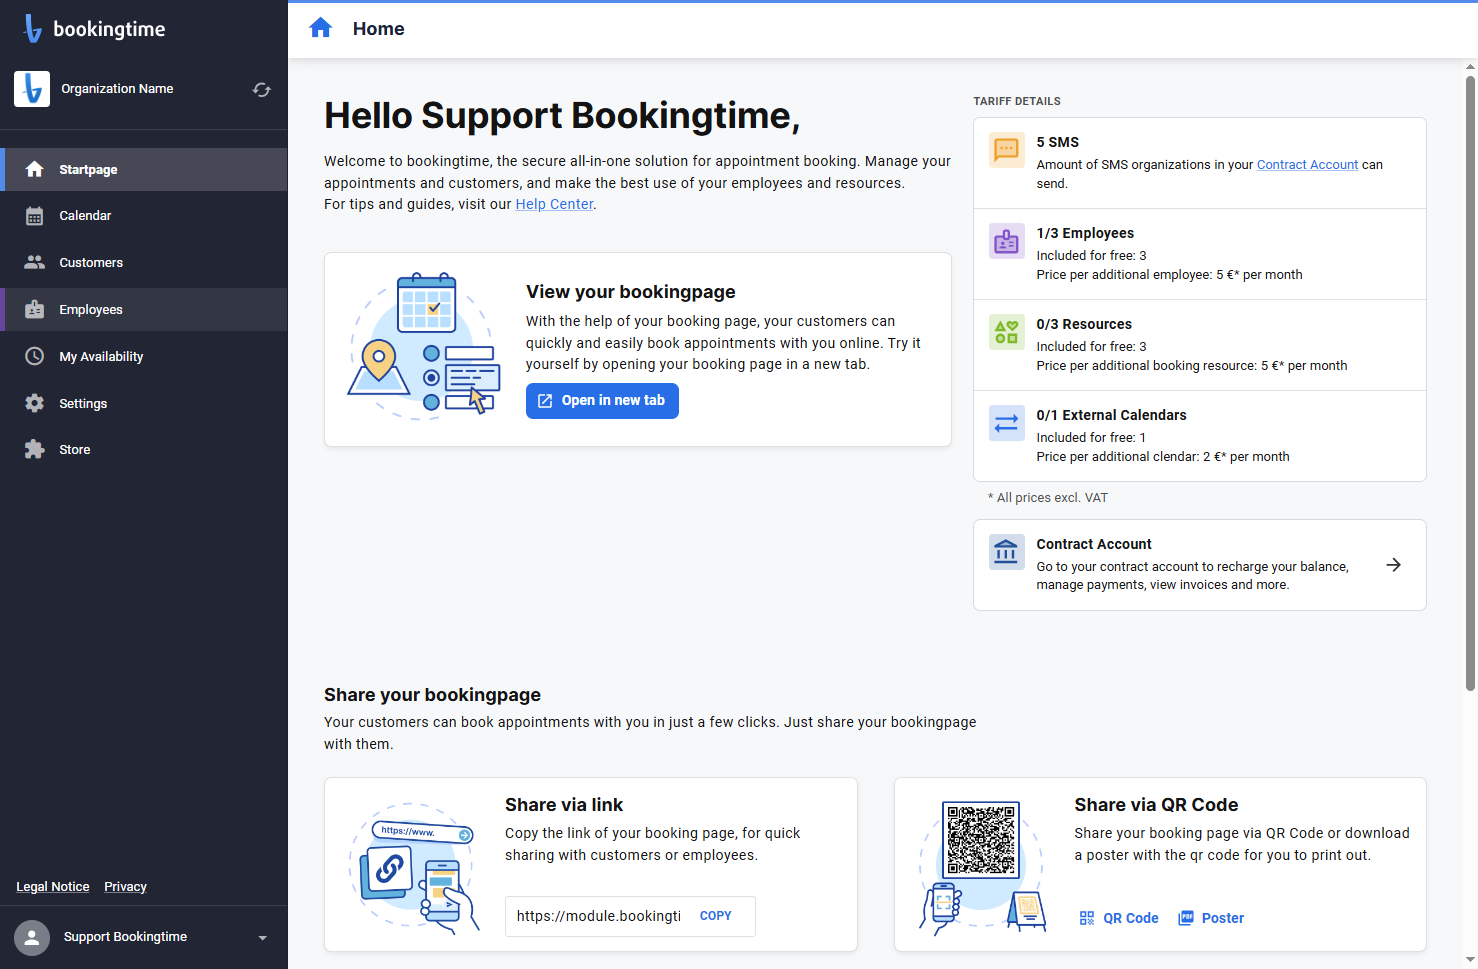Click the QR code image thumbnail

(980, 840)
